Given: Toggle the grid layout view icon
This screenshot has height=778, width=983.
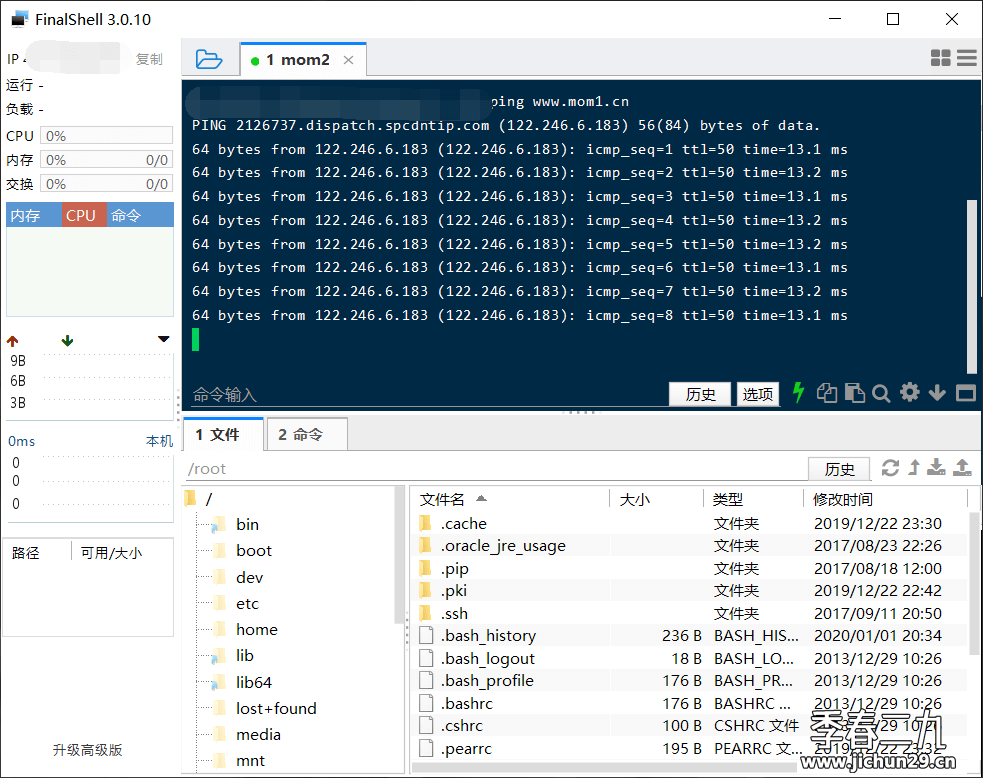Looking at the screenshot, I should tap(941, 59).
